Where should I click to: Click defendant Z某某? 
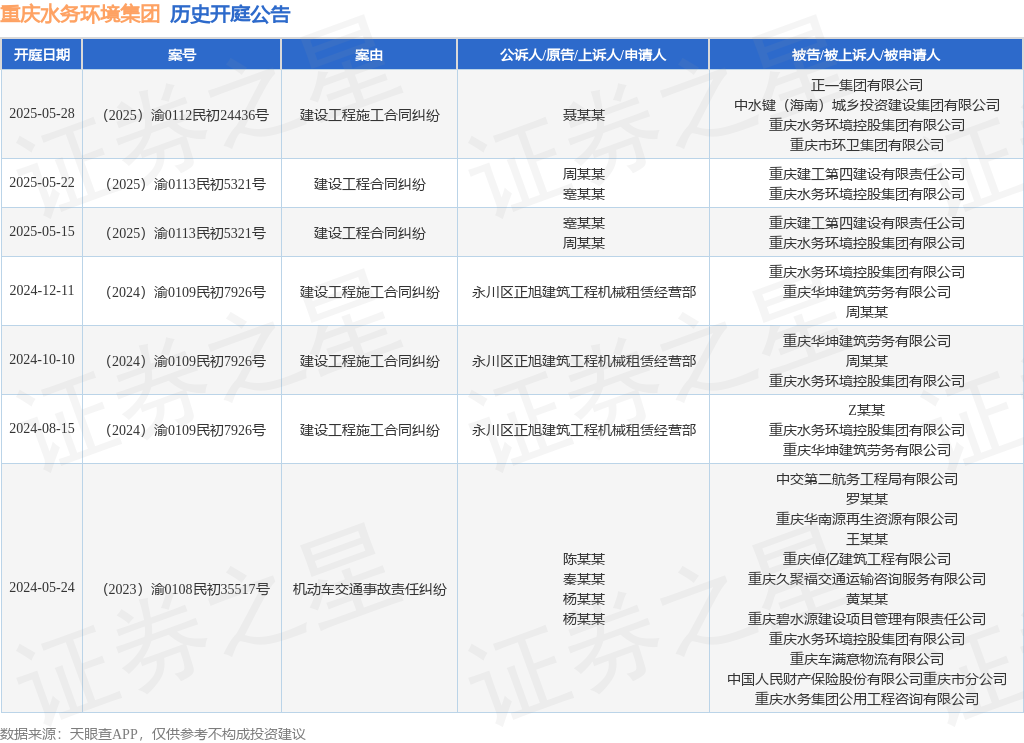point(867,410)
